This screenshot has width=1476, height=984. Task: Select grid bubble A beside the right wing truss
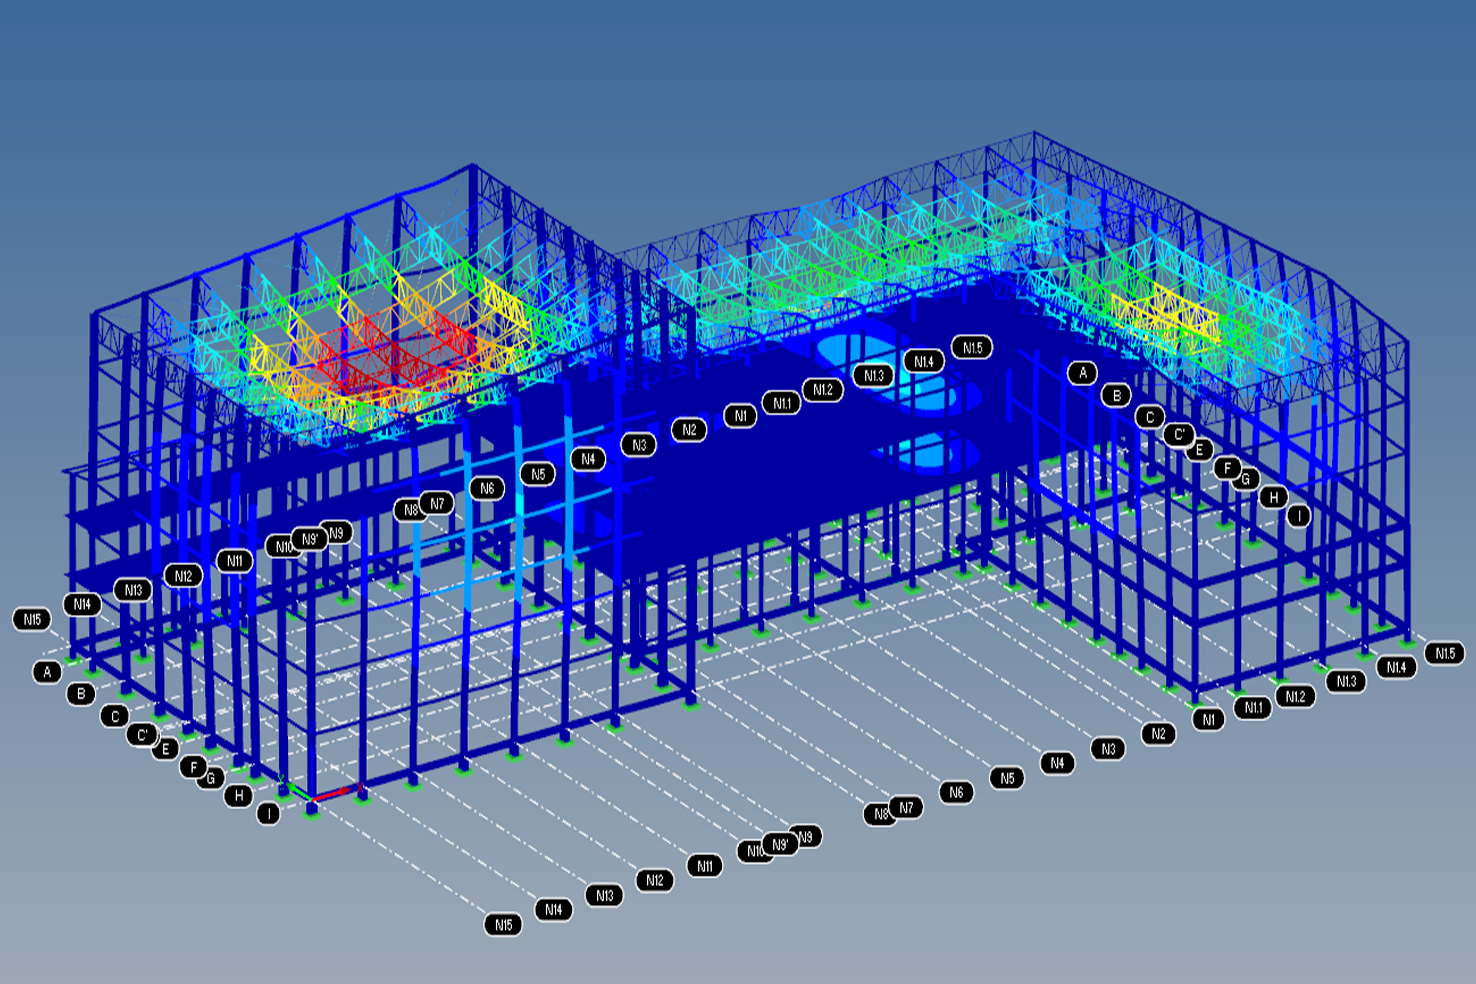click(1082, 373)
